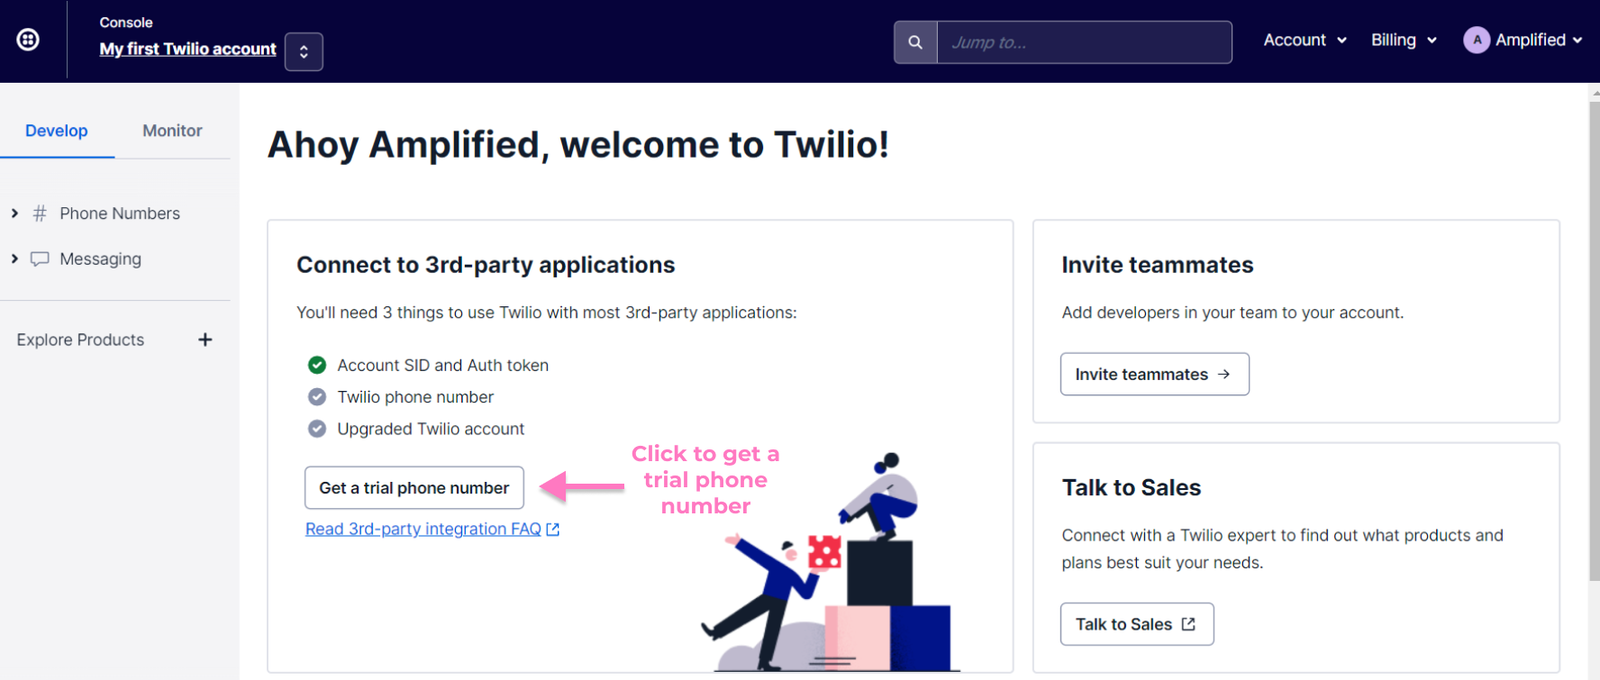1600x680 pixels.
Task: Open the Billing dropdown menu
Action: click(x=1403, y=40)
